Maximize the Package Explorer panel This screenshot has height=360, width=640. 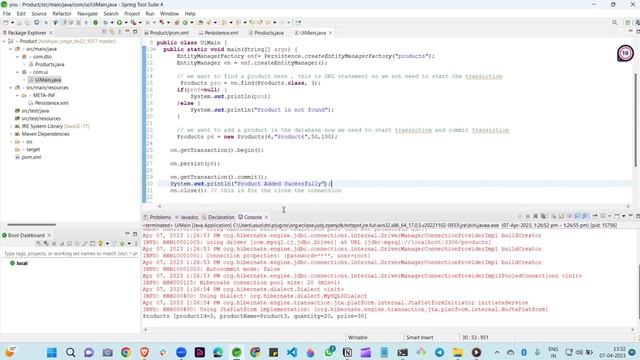(135, 32)
